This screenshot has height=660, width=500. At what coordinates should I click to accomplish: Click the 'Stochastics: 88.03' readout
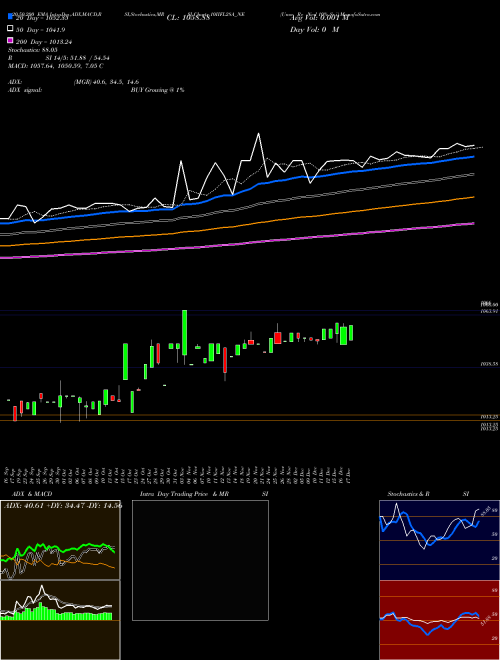(x=33, y=50)
